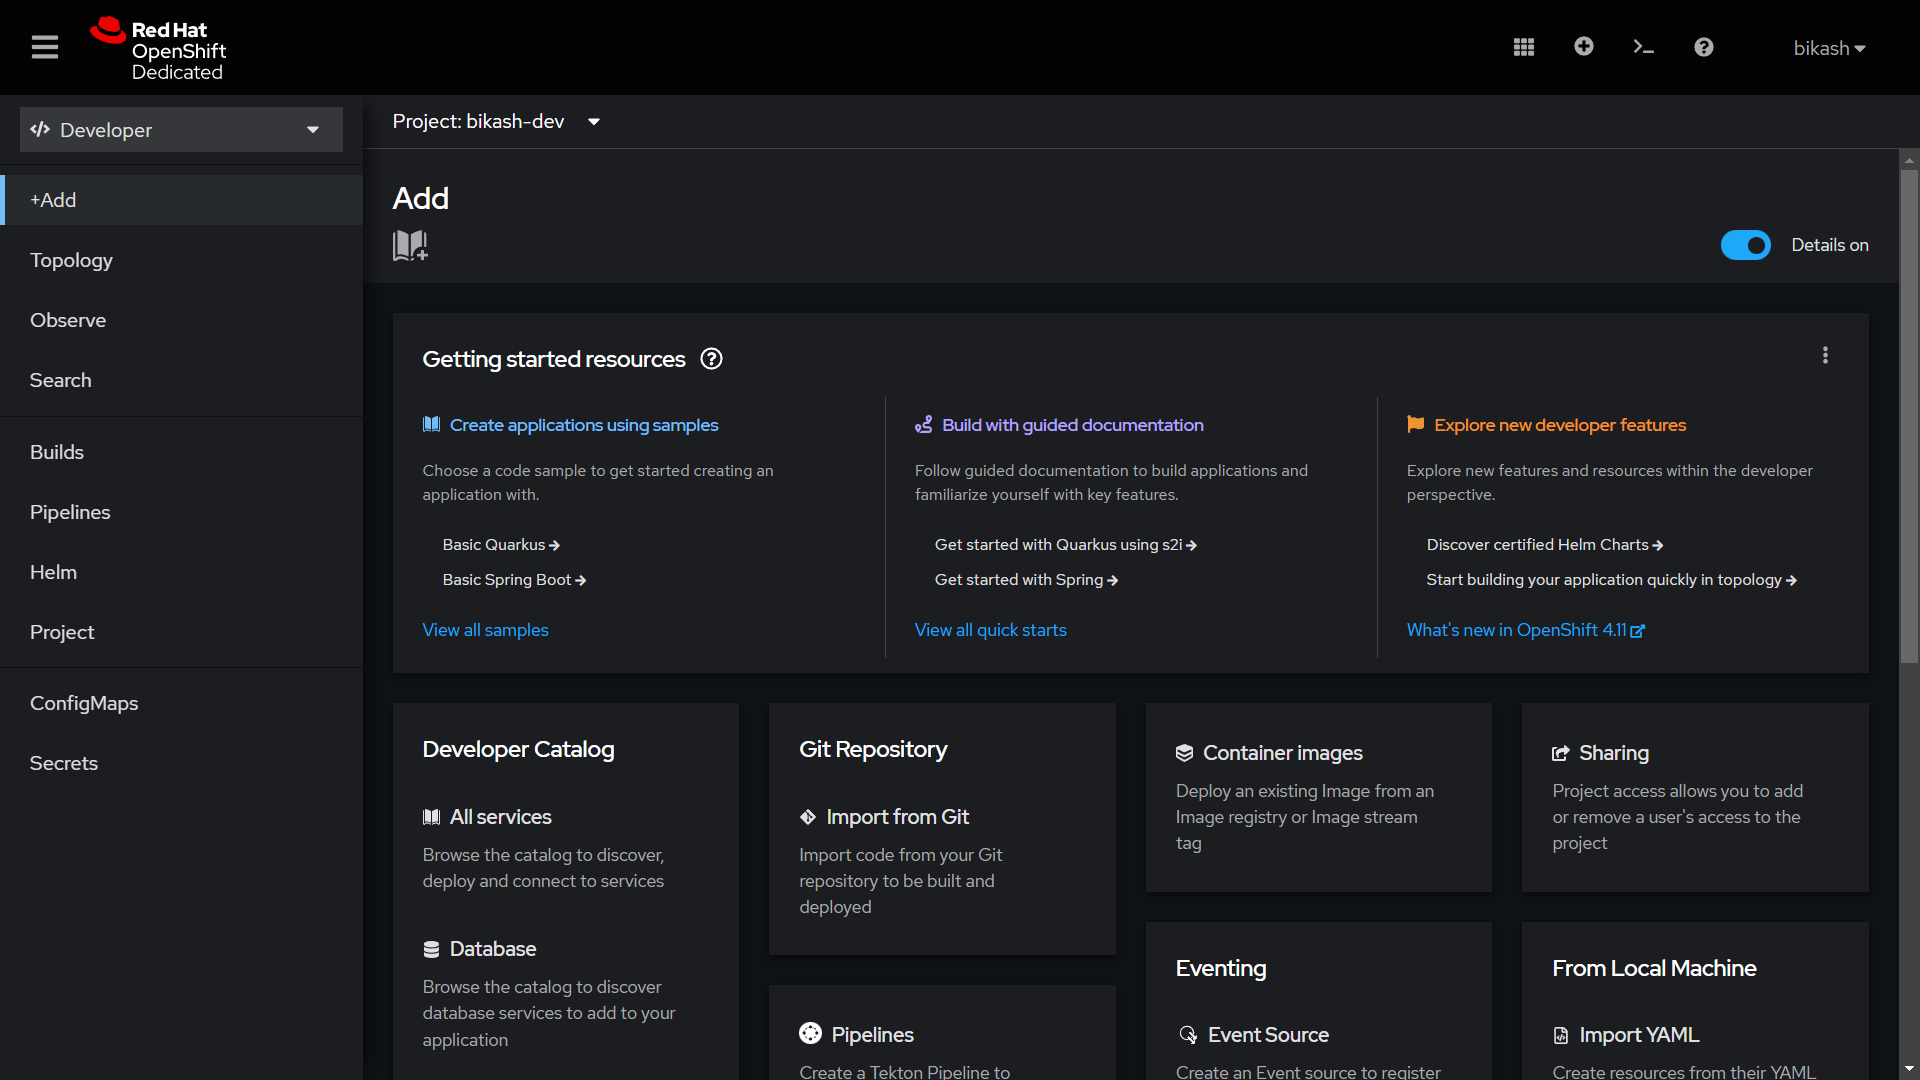Click the Import YAML file icon

[1561, 1035]
